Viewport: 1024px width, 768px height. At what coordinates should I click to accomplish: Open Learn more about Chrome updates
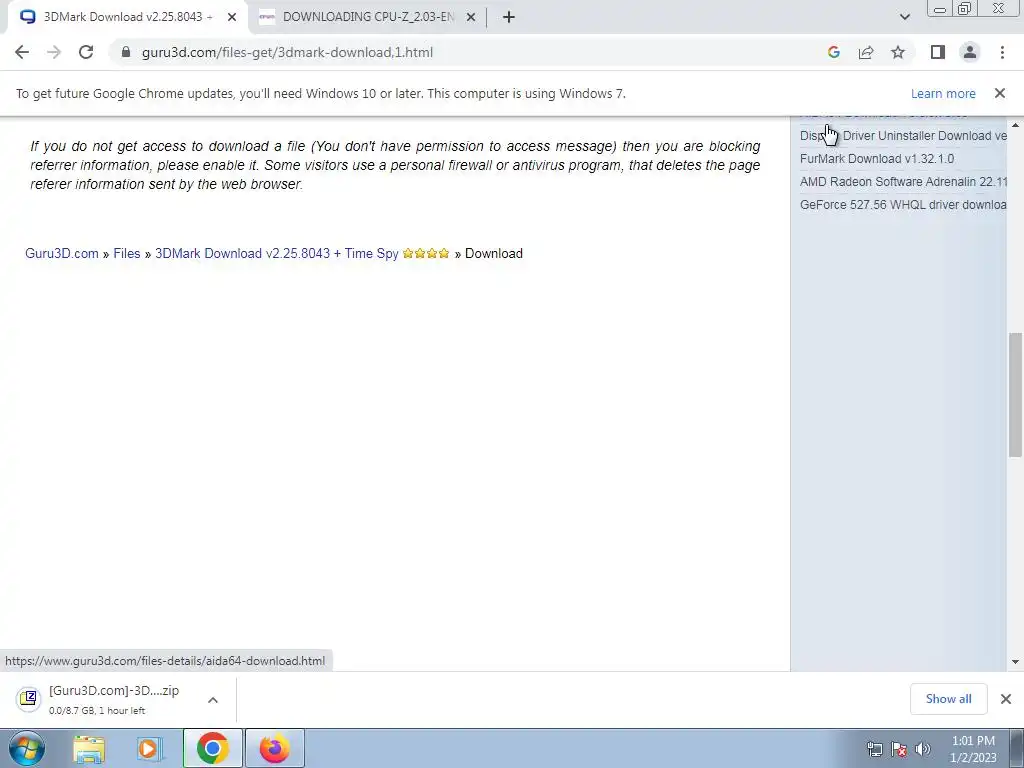tap(943, 93)
